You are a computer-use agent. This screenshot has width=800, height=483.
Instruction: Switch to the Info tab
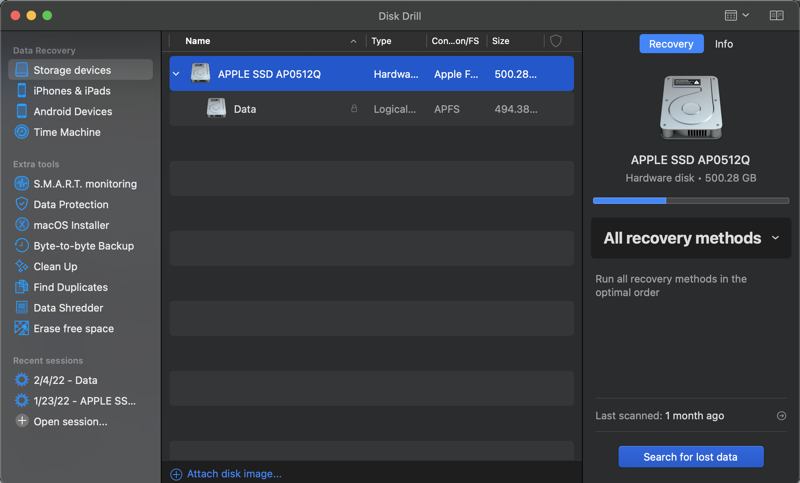point(723,44)
